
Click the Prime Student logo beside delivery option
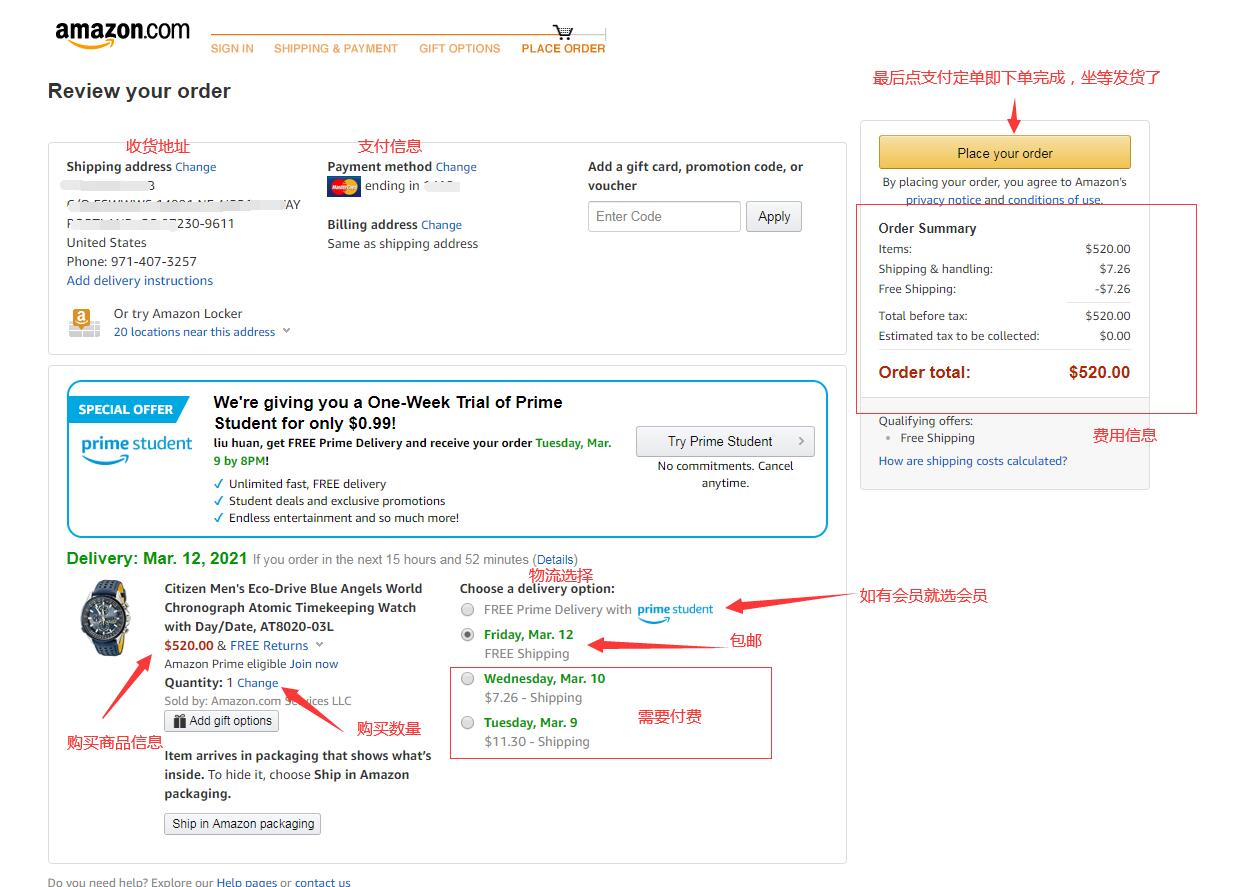(x=675, y=611)
